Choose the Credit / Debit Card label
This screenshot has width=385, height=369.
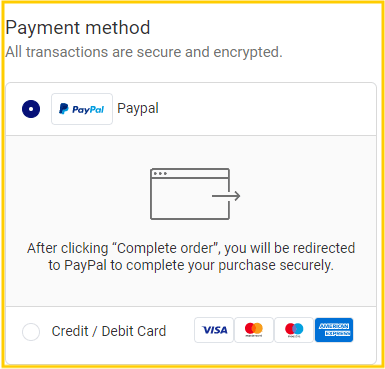pos(109,331)
